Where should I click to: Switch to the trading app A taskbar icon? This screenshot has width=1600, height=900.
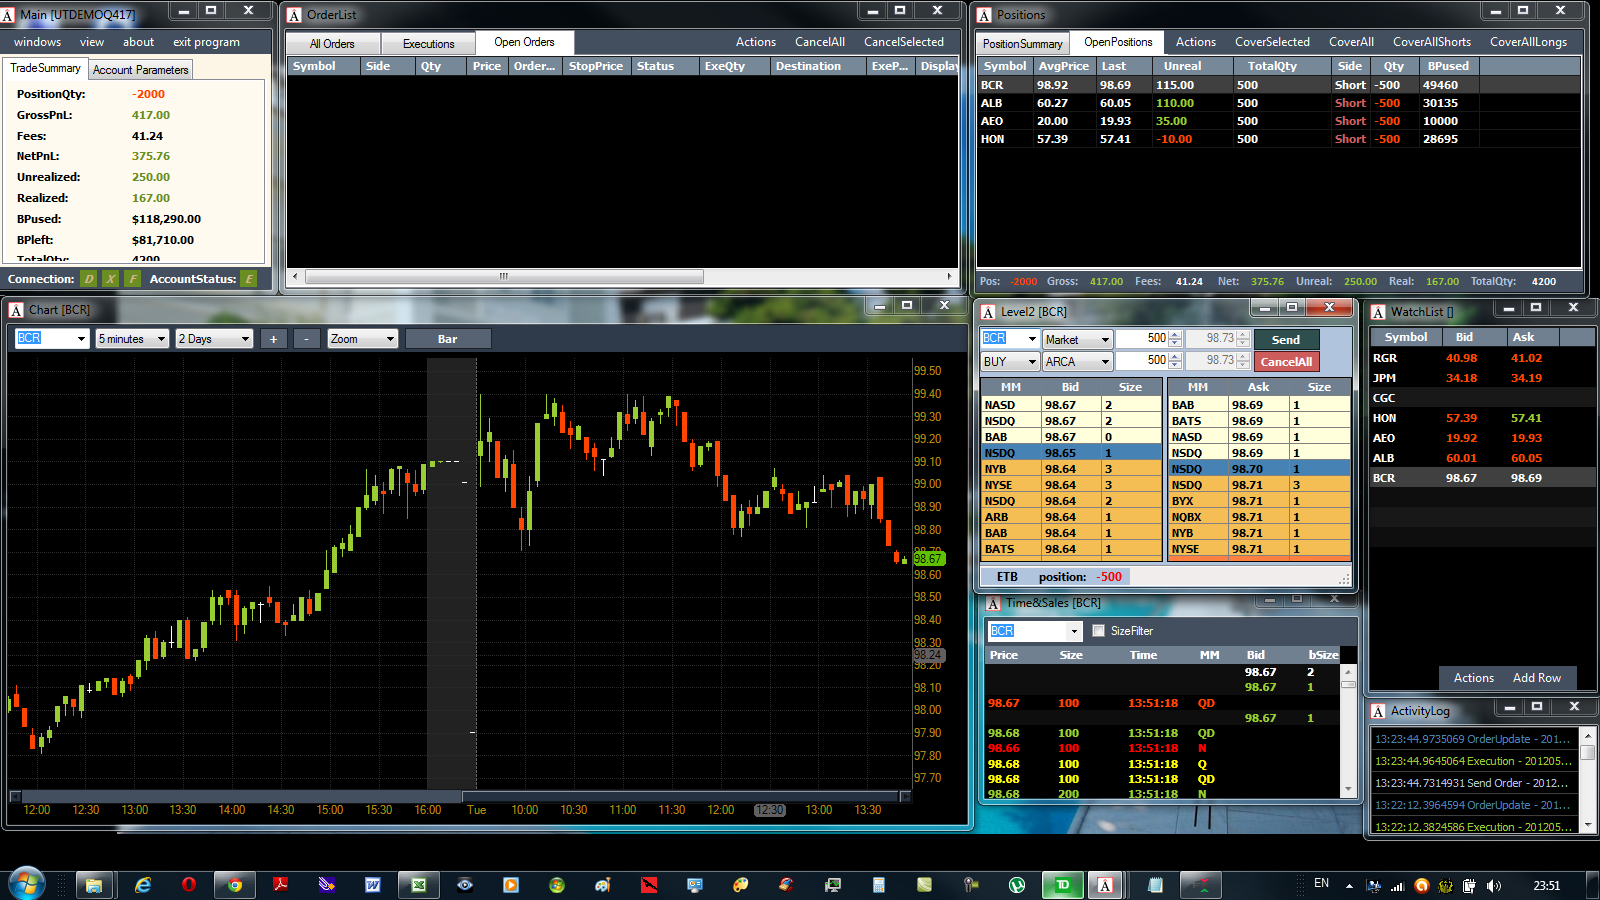pos(1105,885)
